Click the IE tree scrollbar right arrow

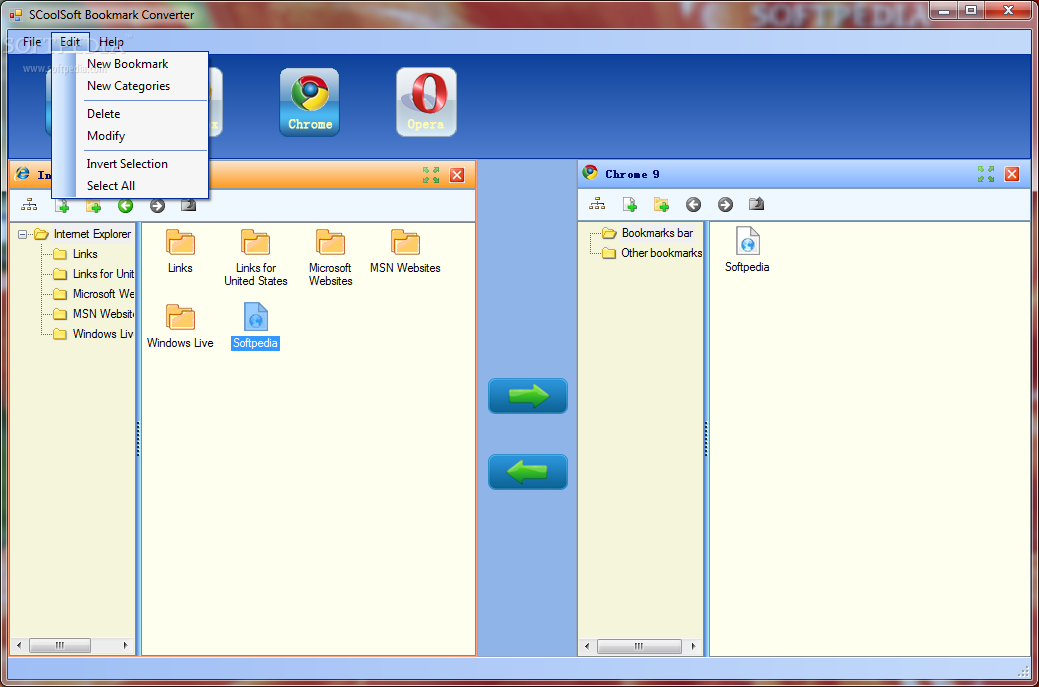125,645
